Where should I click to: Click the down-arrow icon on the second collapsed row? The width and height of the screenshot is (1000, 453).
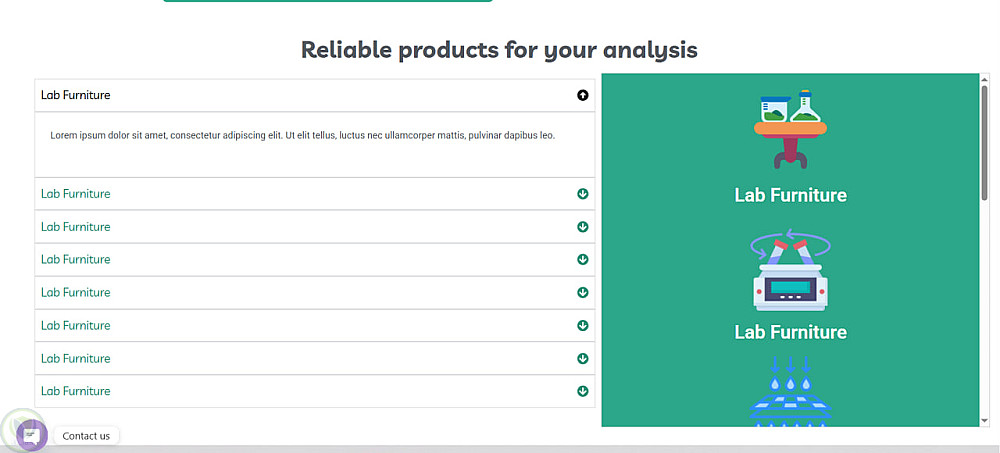coord(583,227)
